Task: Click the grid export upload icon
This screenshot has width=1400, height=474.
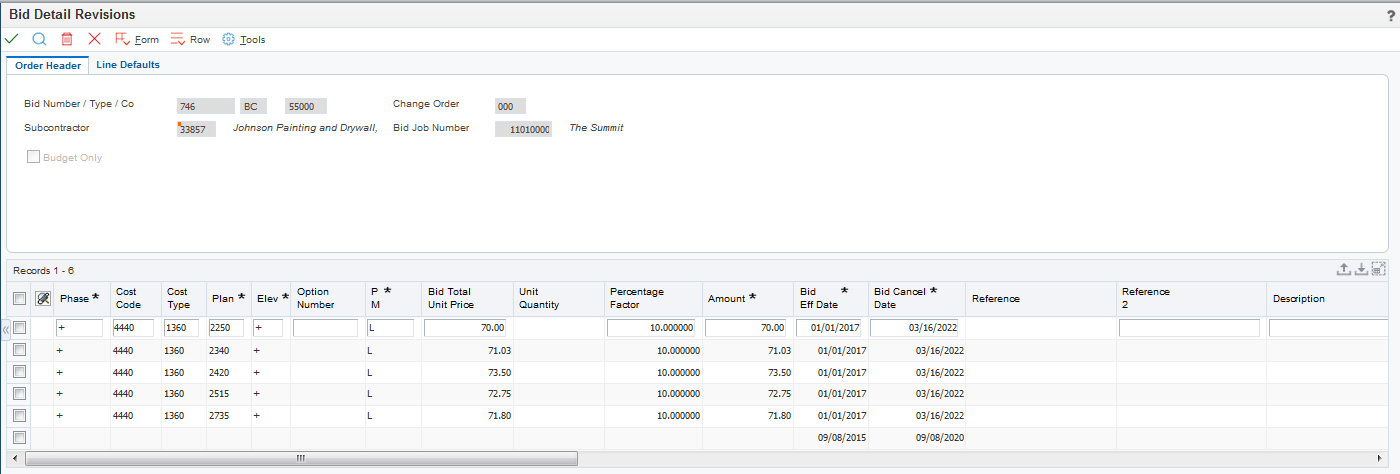Action: pos(1344,269)
